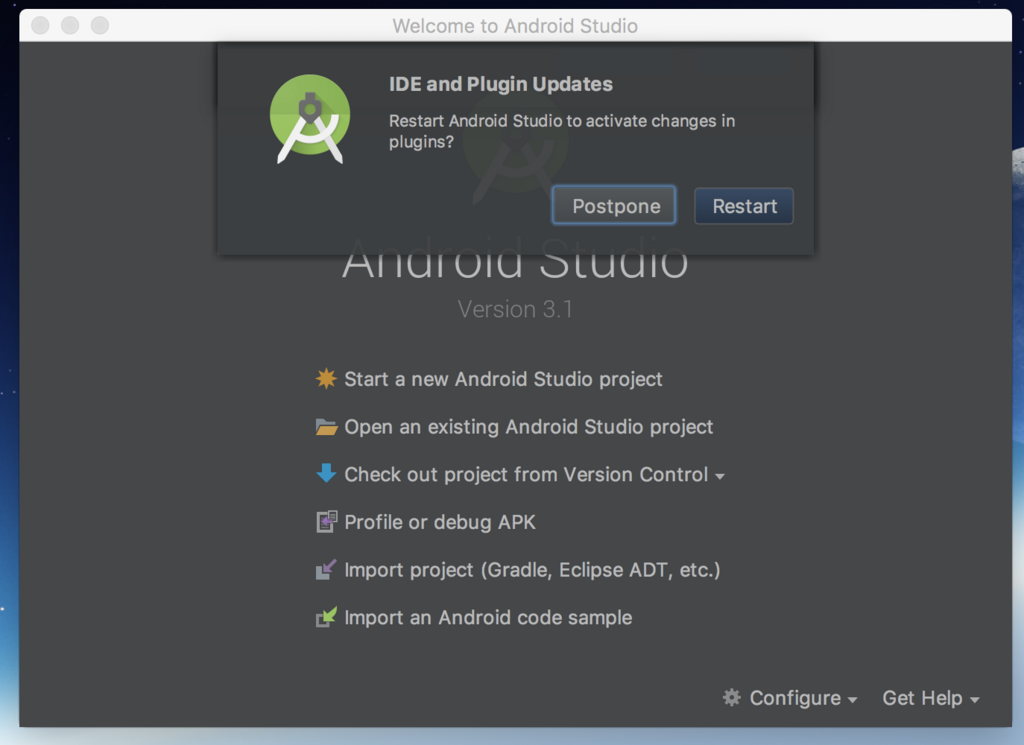
Task: Click the Restart button
Action: pyautogui.click(x=744, y=206)
